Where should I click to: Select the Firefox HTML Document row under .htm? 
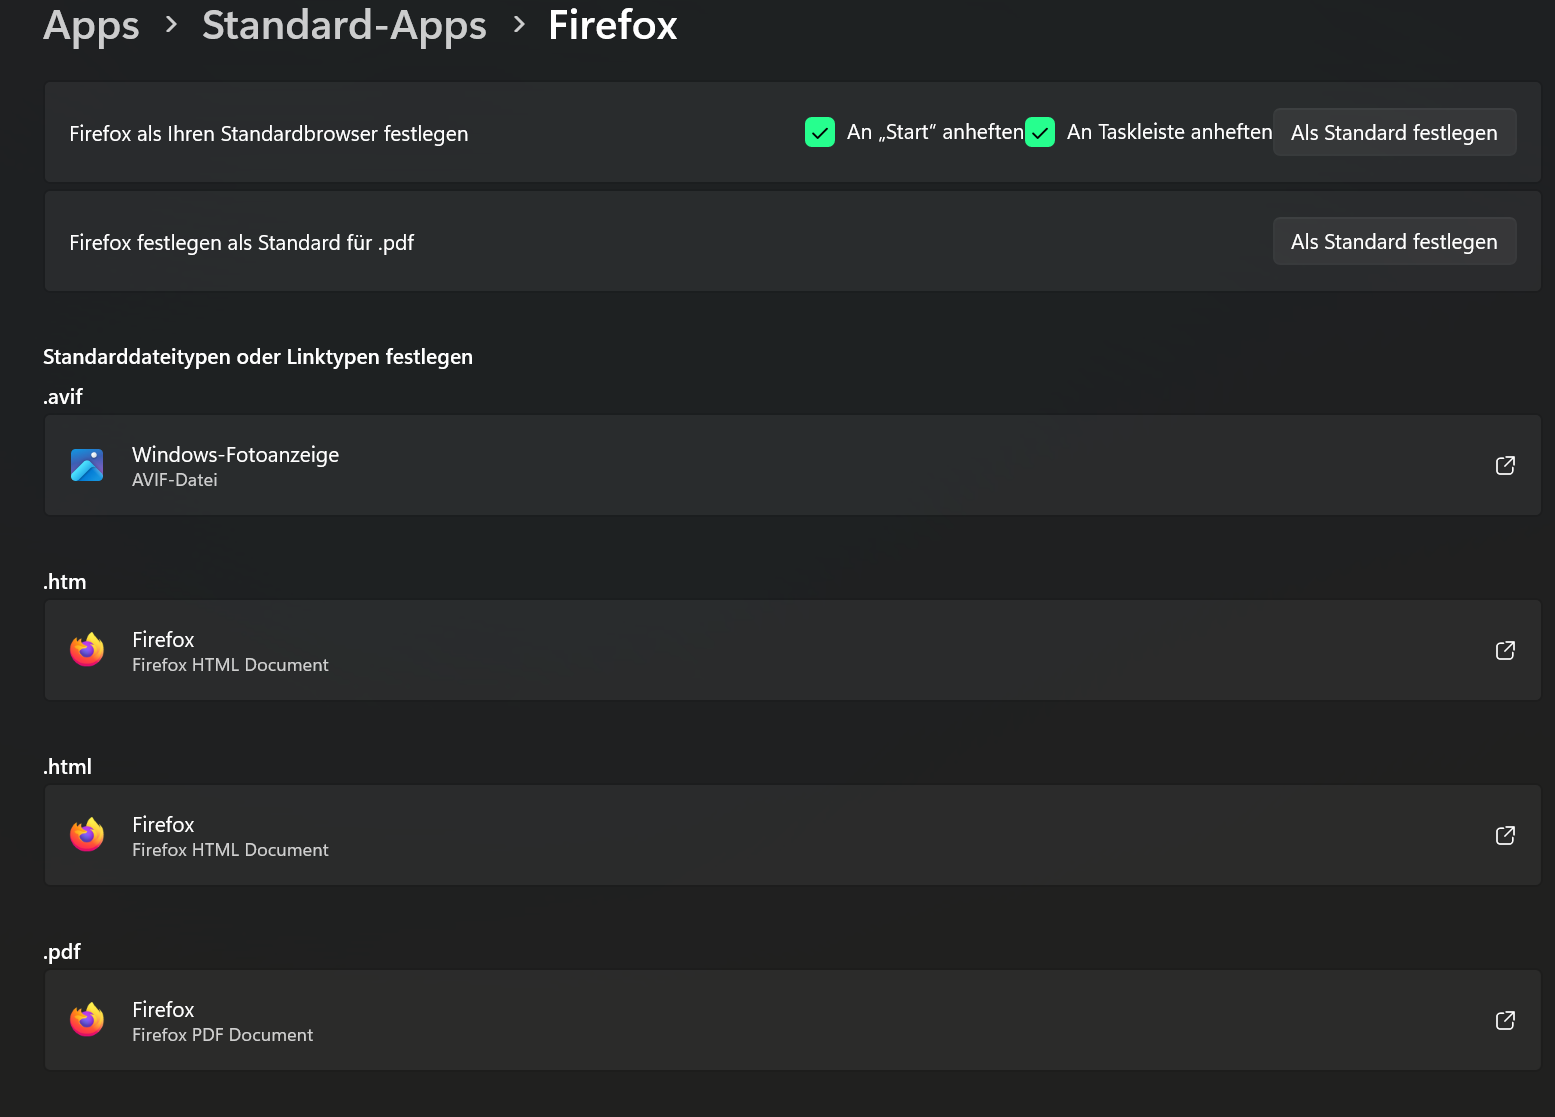coord(792,650)
